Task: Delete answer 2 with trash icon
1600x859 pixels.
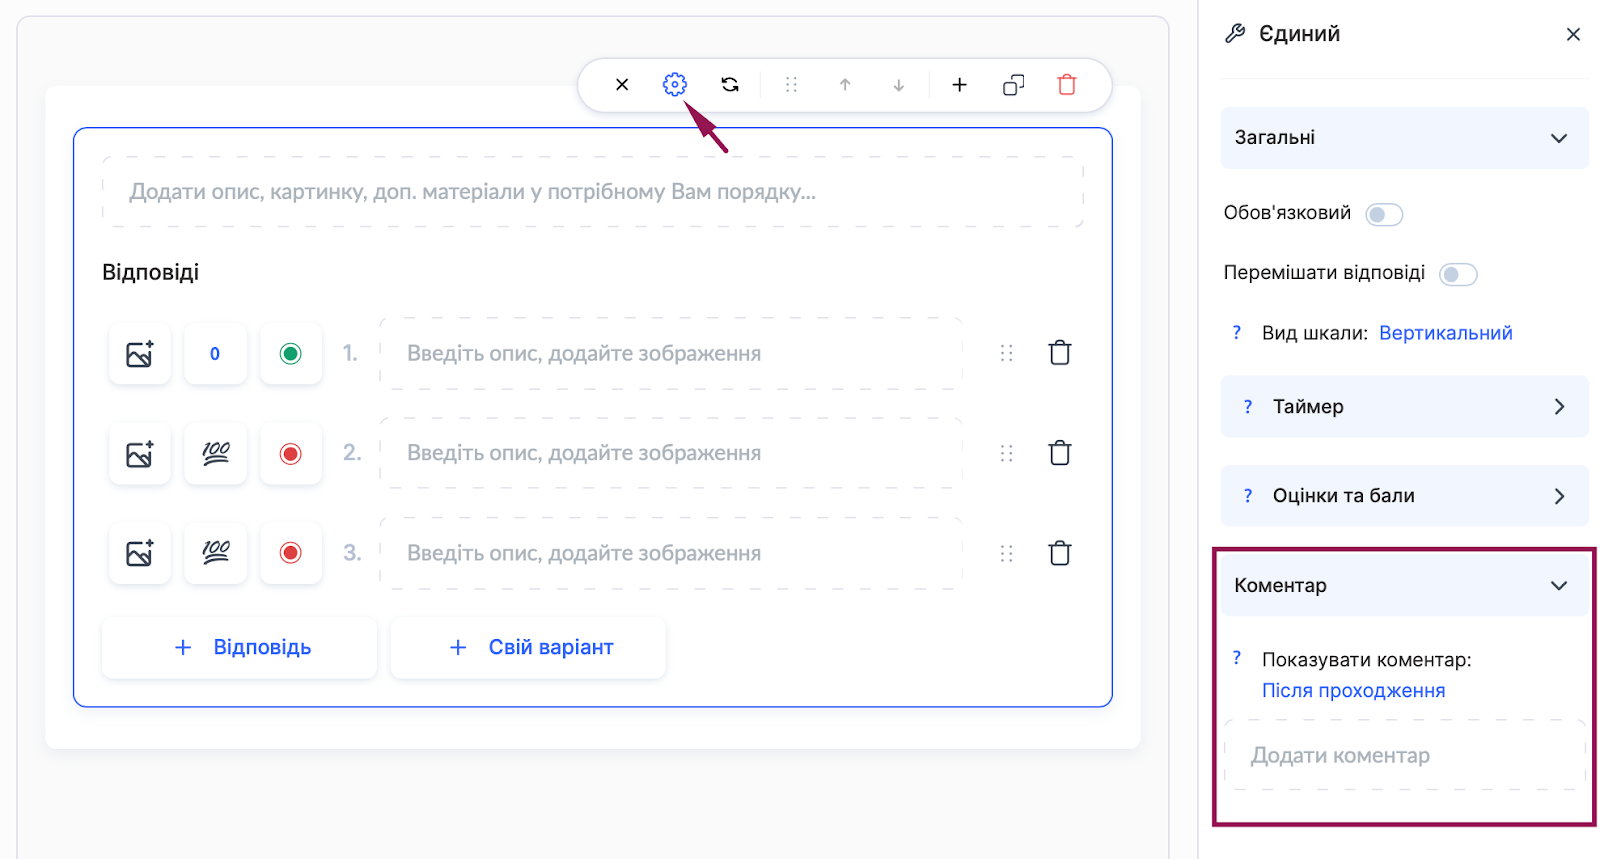Action: (x=1060, y=453)
